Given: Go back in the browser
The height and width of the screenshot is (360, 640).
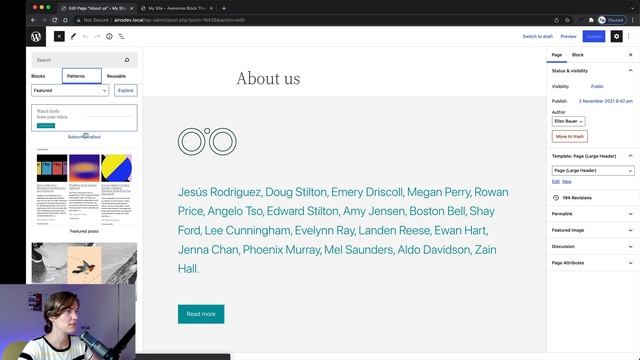Looking at the screenshot, I should click(33, 20).
